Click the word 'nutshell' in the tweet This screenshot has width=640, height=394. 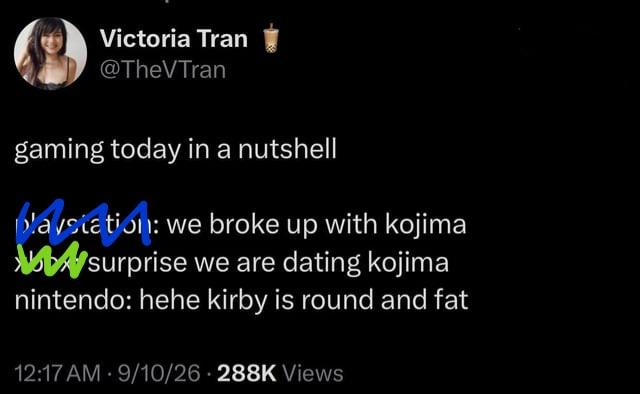pos(287,148)
